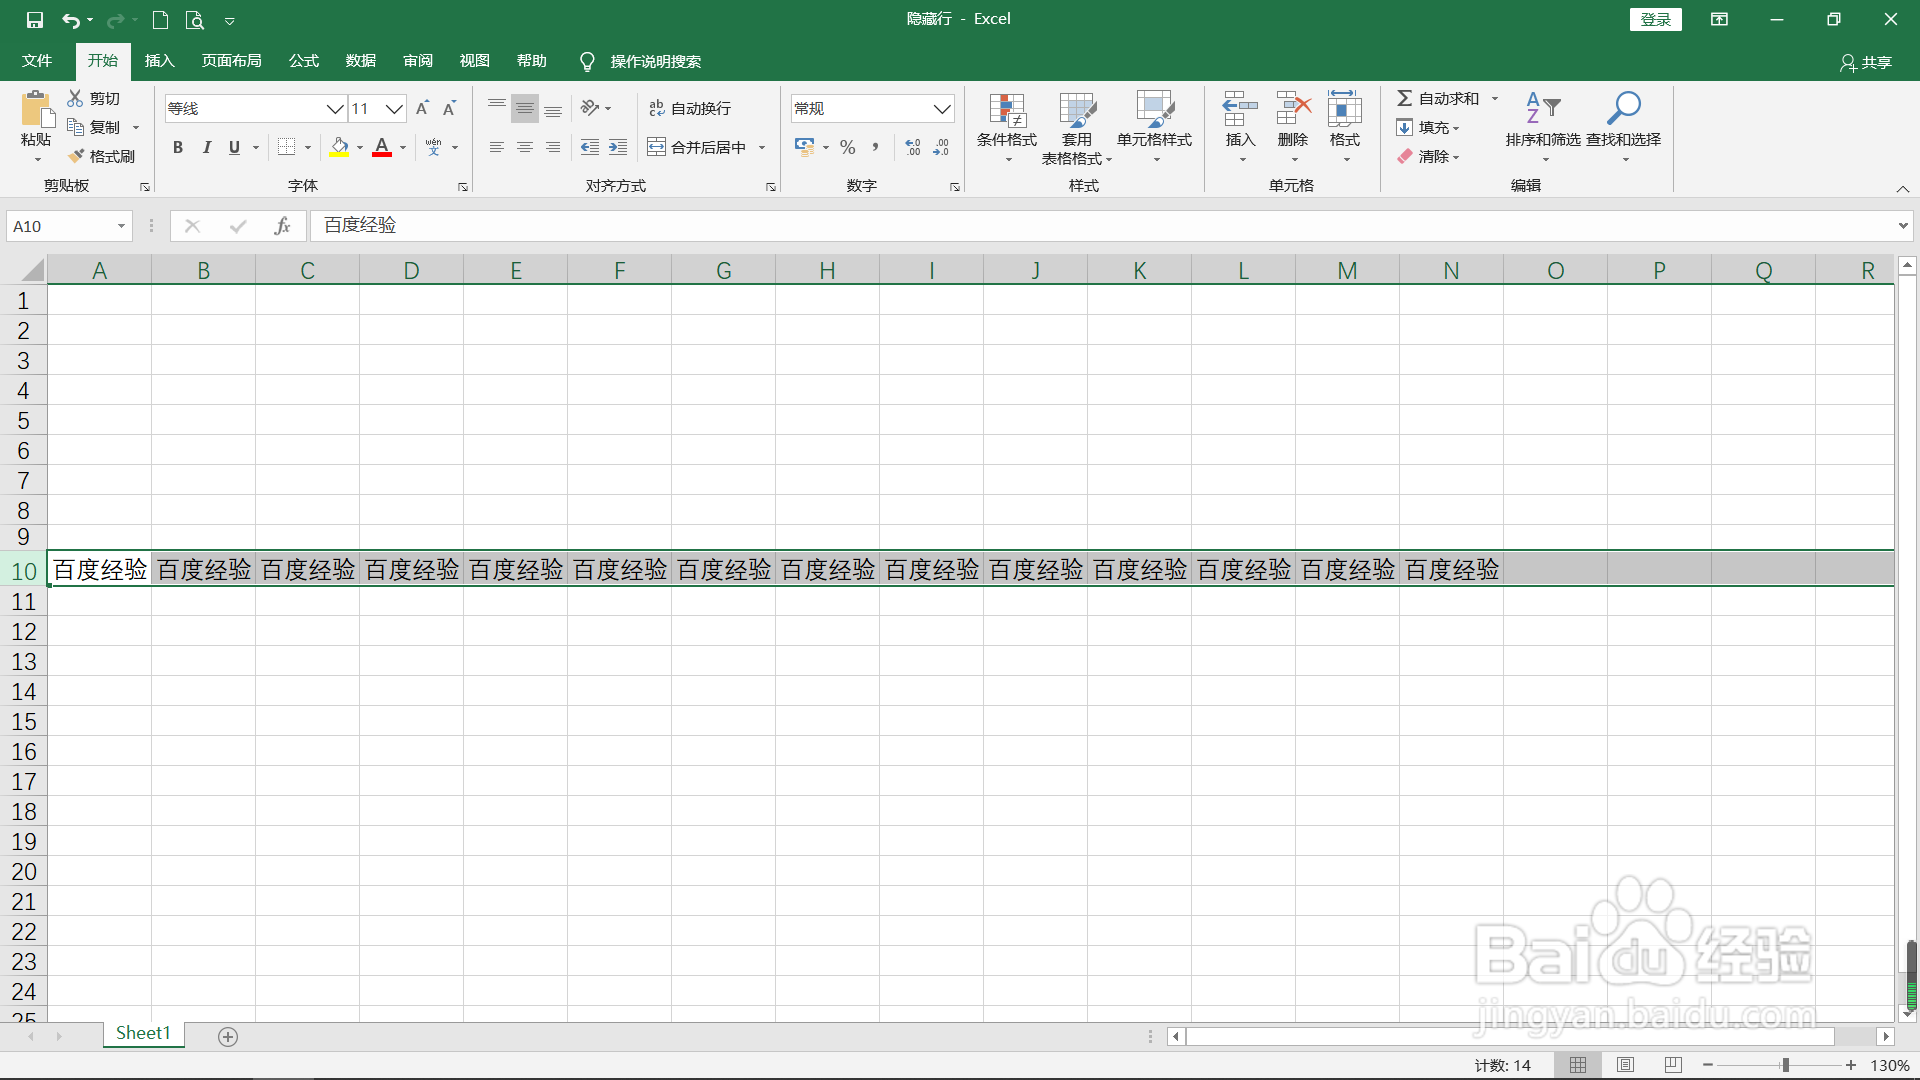Click the Increase Decimal icon

pos(913,147)
